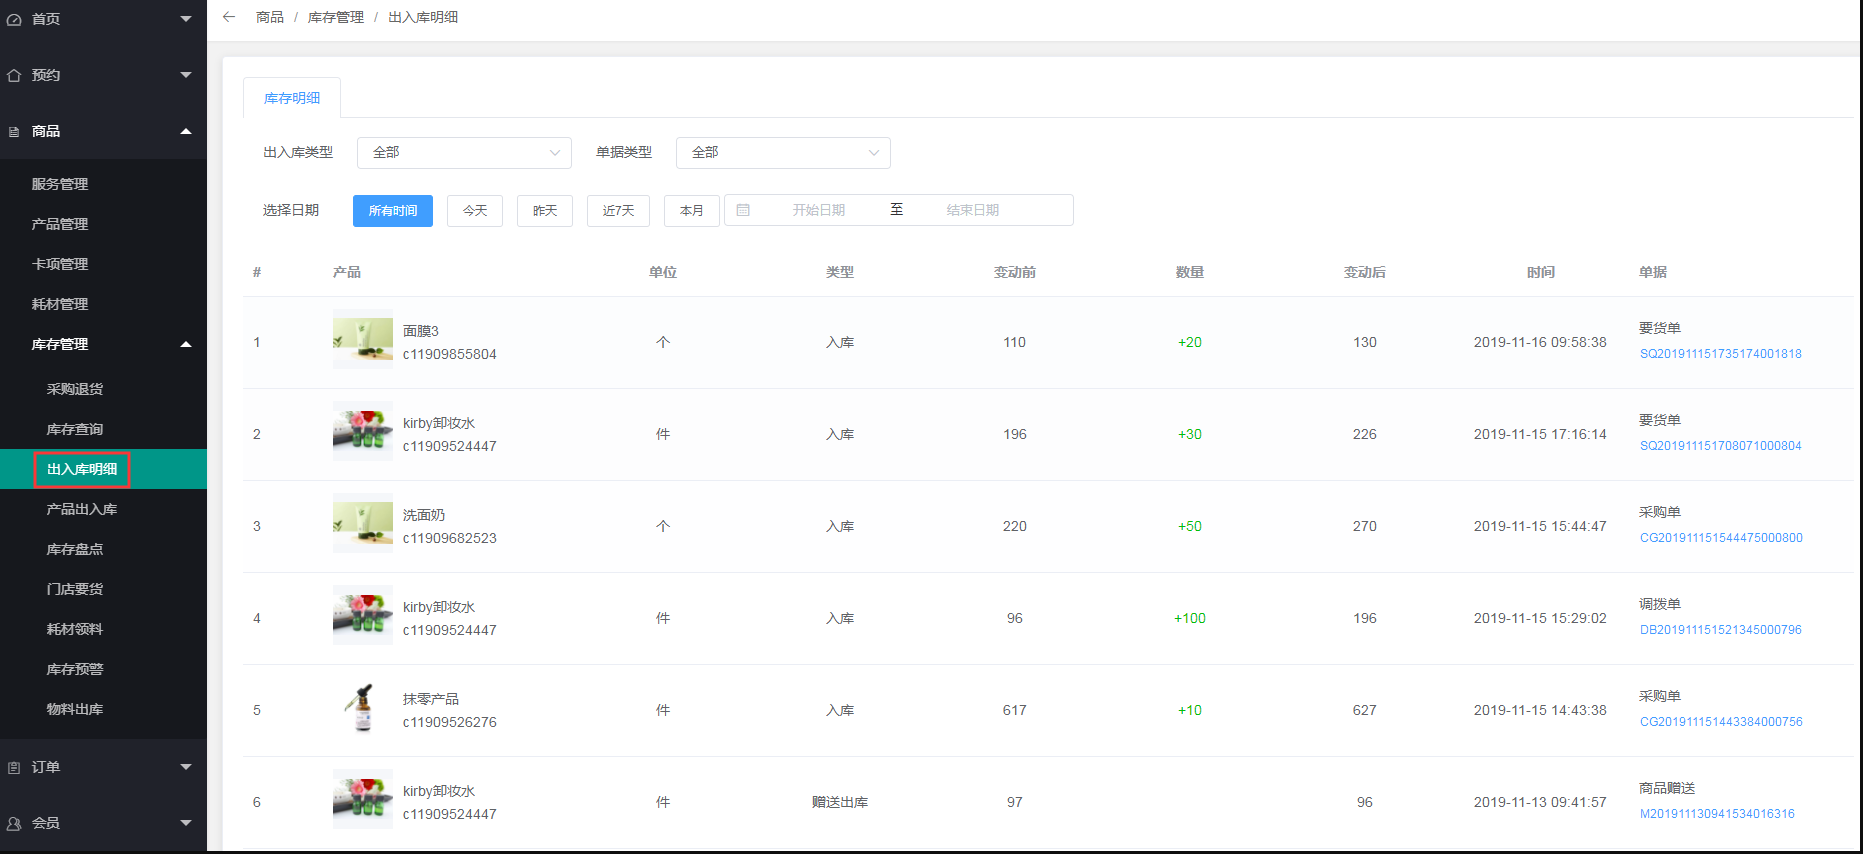Image resolution: width=1863 pixels, height=854 pixels.
Task: Click kirby卸妆水 thumbnail in row 2
Action: pyautogui.click(x=363, y=433)
